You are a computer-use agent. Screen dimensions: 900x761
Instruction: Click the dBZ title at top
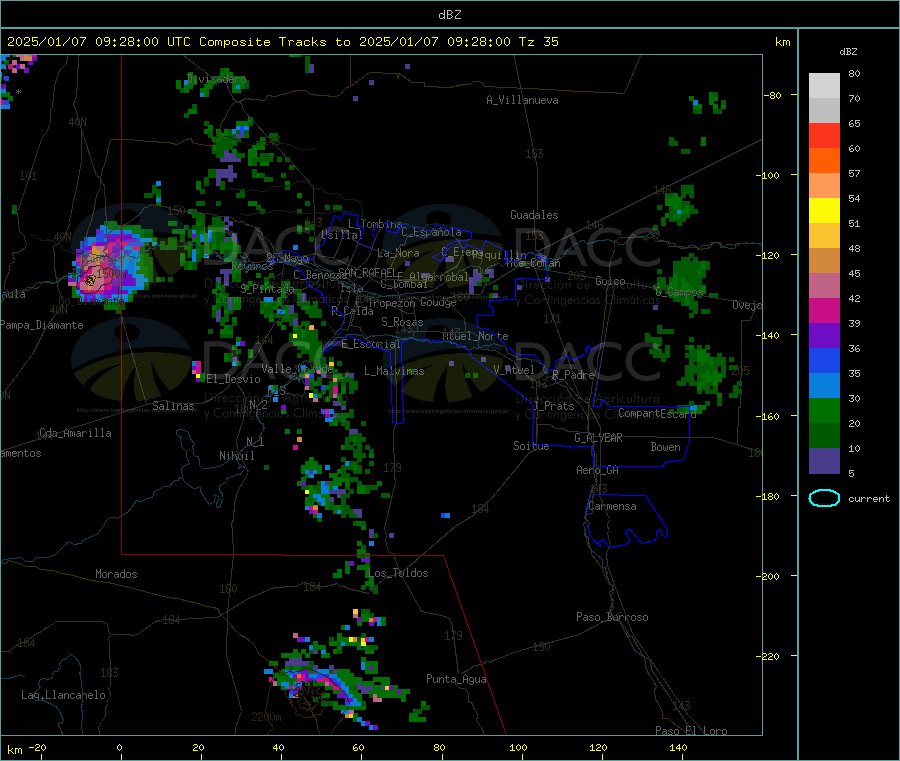coord(449,15)
